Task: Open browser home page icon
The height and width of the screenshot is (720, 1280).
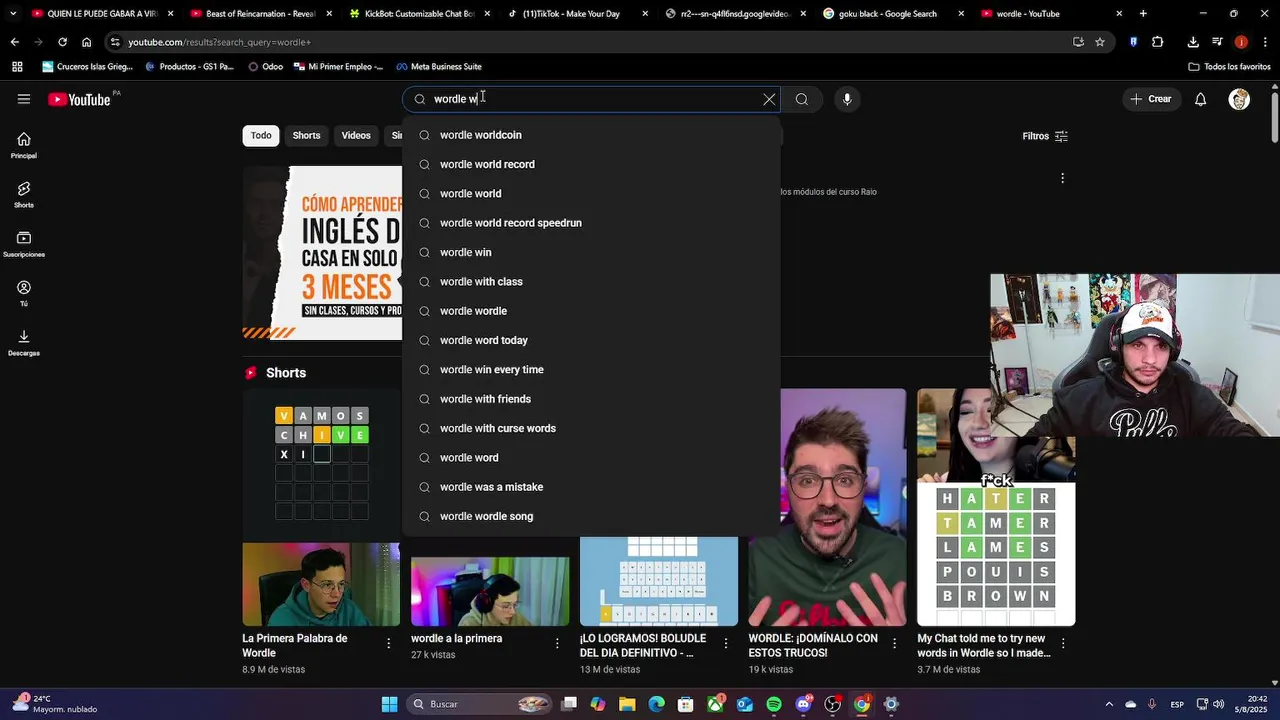Action: [x=86, y=42]
